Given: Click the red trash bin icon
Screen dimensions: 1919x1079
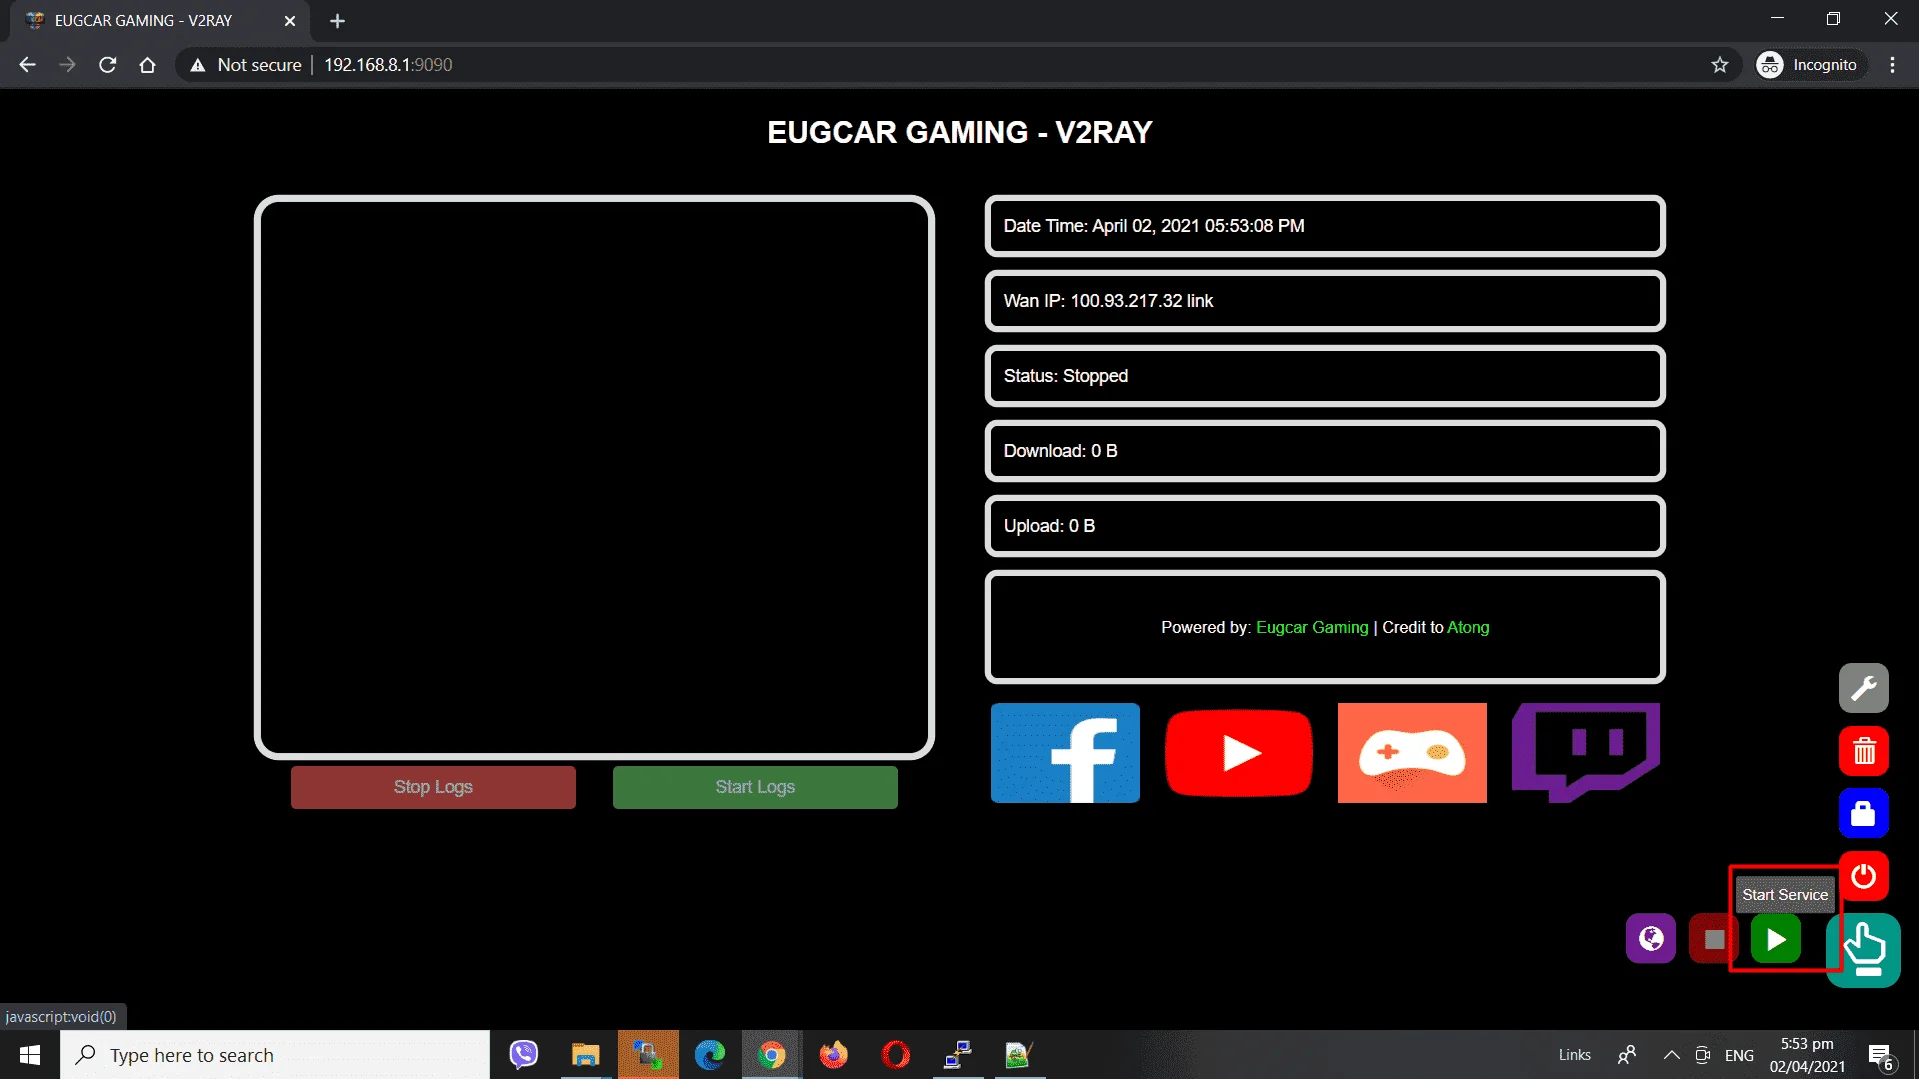Looking at the screenshot, I should [1863, 751].
